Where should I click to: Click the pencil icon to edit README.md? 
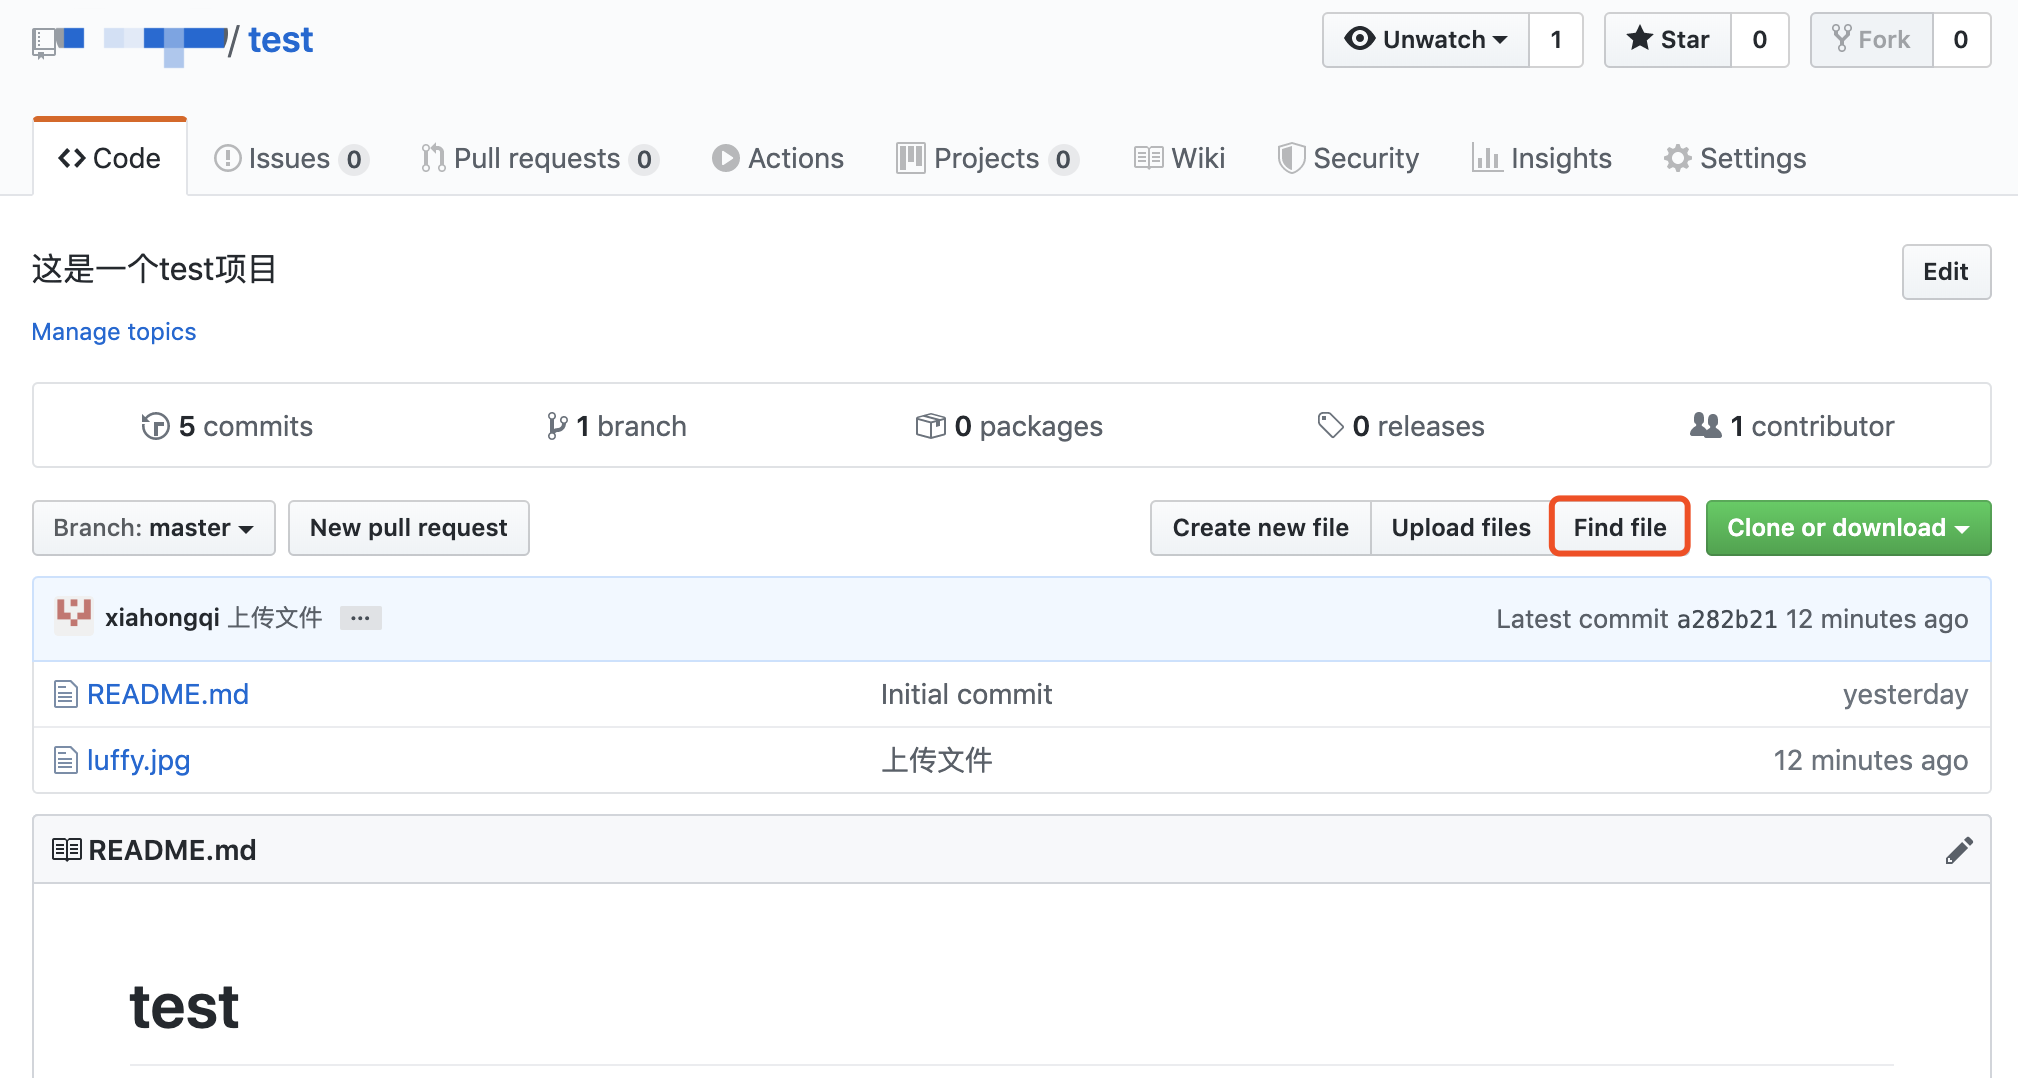[1959, 850]
